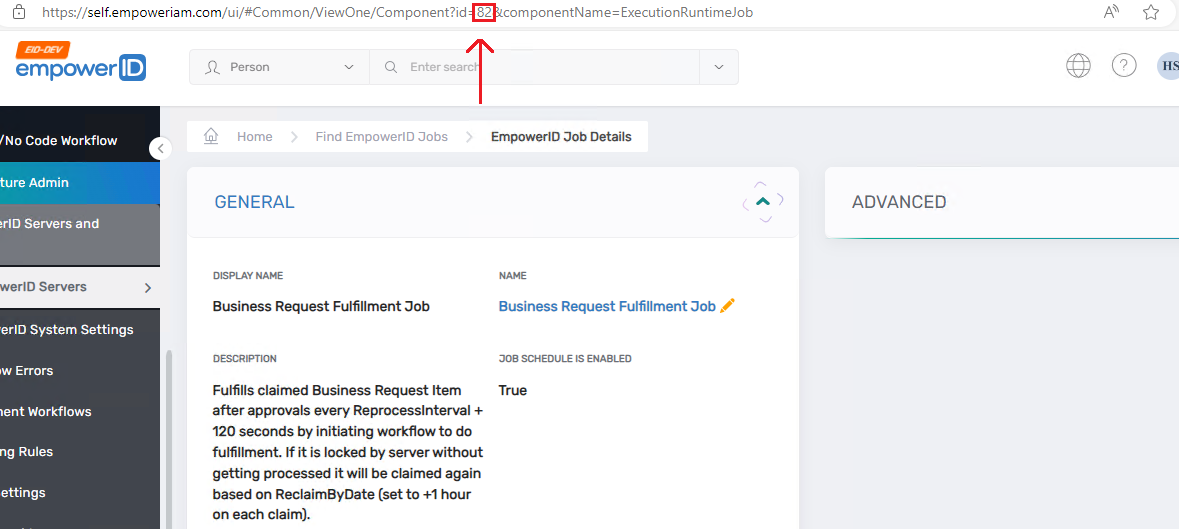Click the ADVANCED panel header
1179x529 pixels.
point(1002,202)
